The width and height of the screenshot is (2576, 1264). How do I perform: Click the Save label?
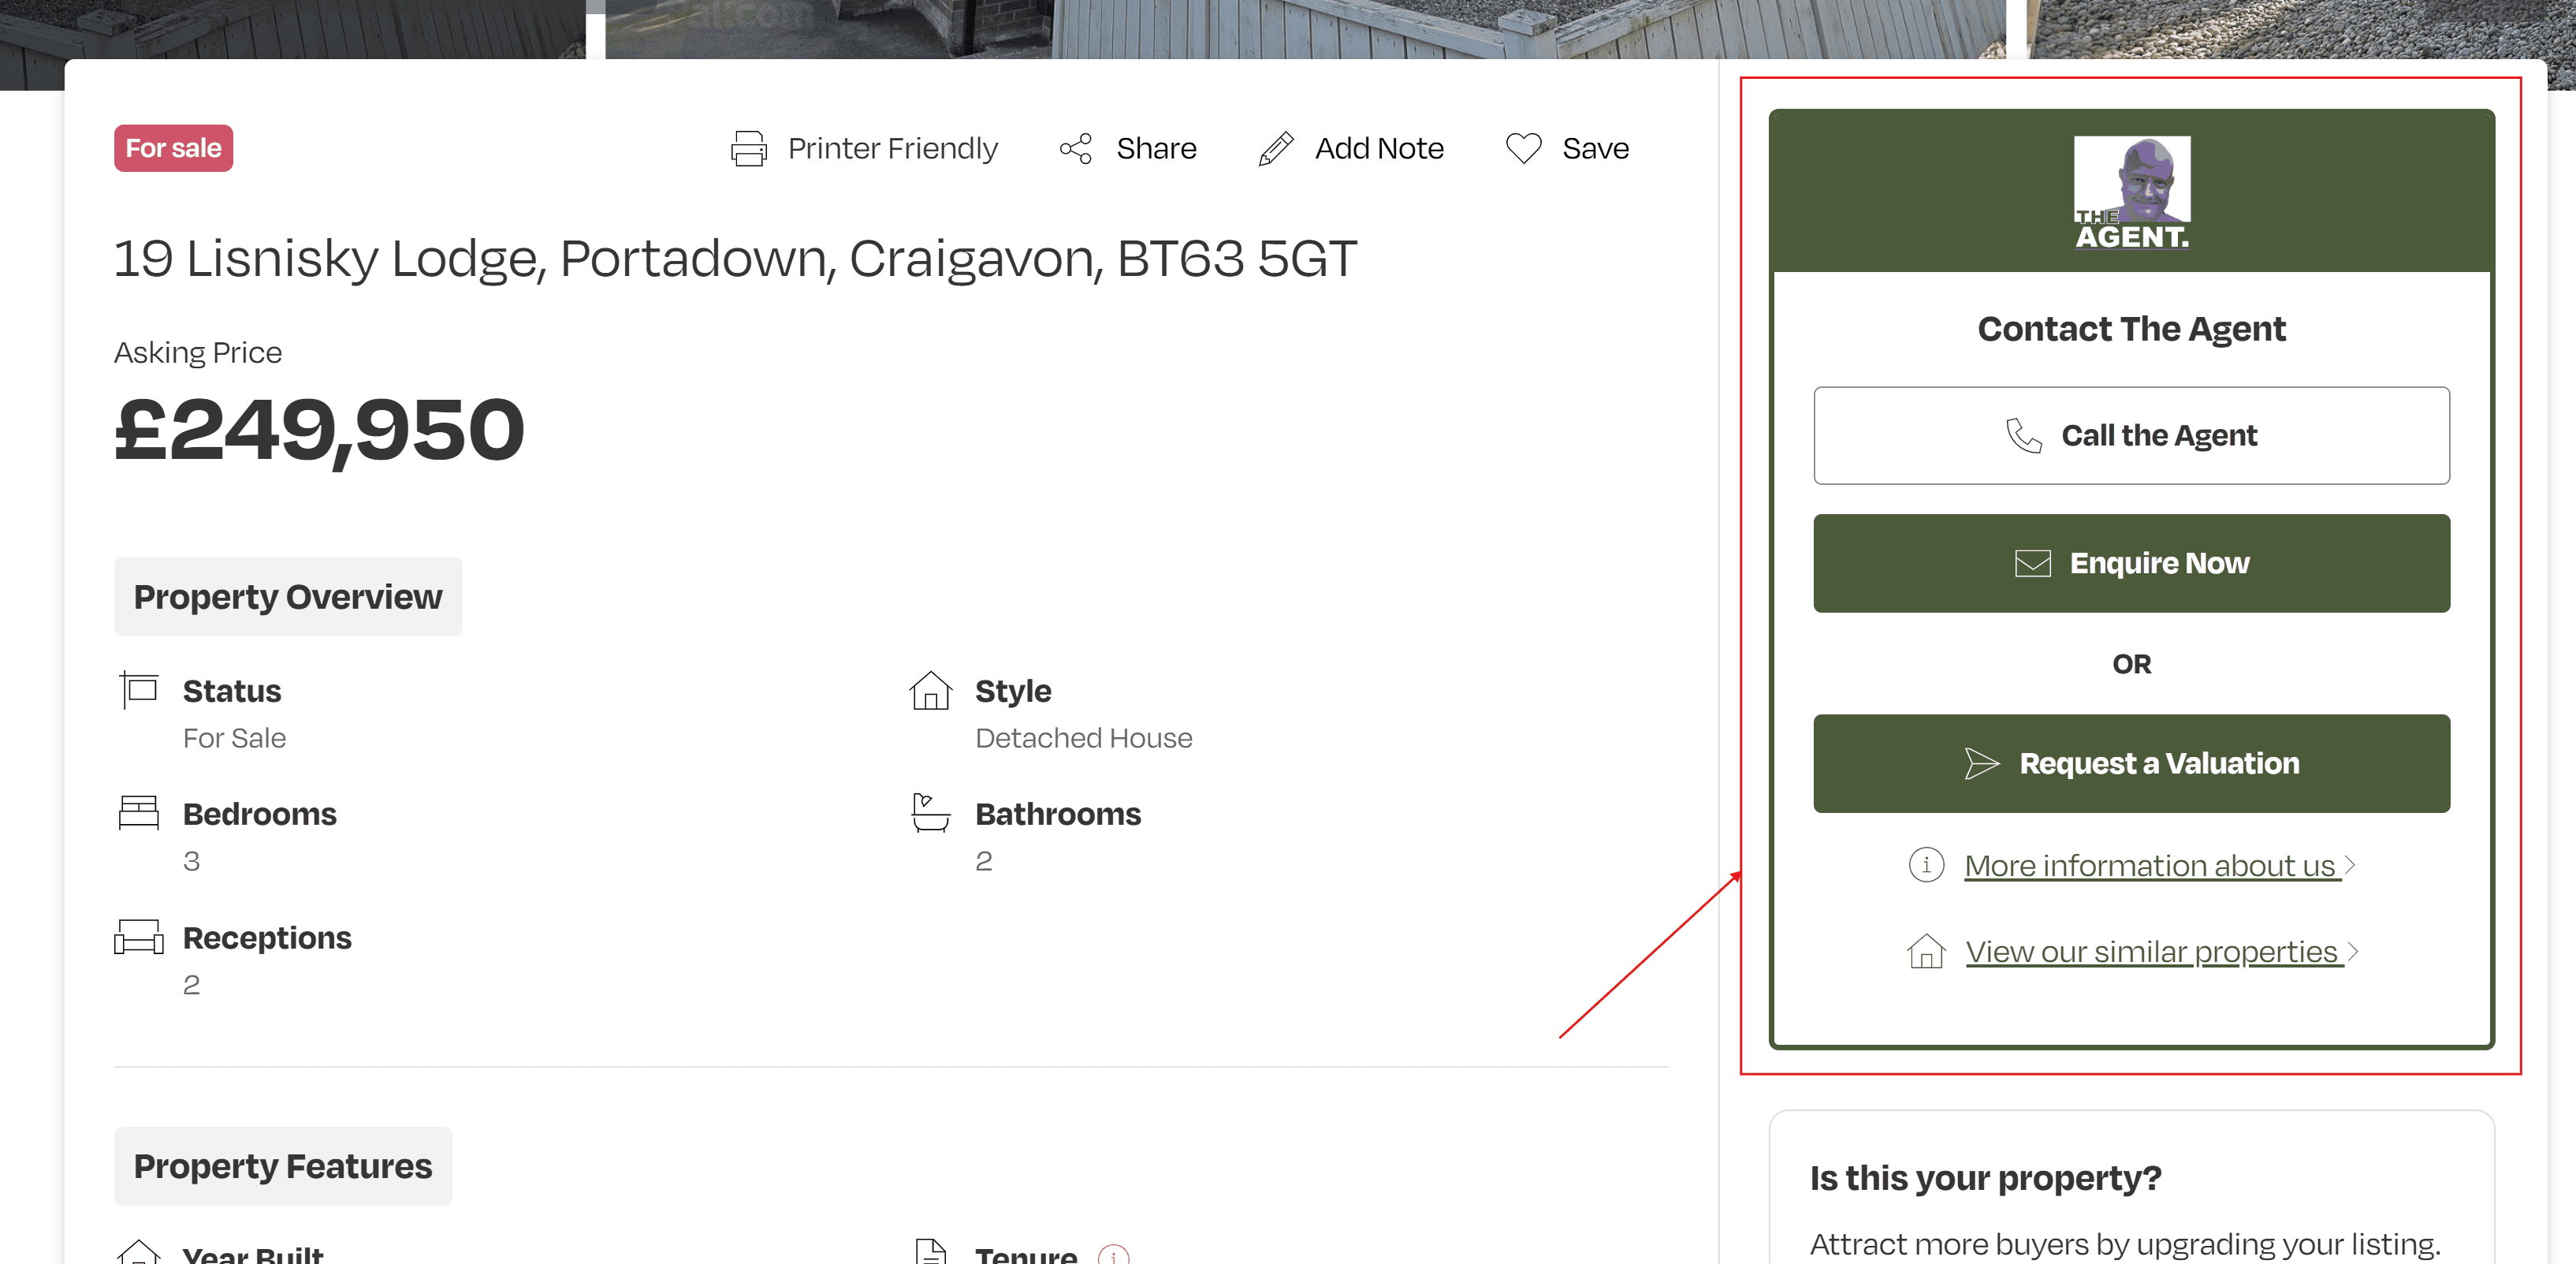click(x=1595, y=148)
